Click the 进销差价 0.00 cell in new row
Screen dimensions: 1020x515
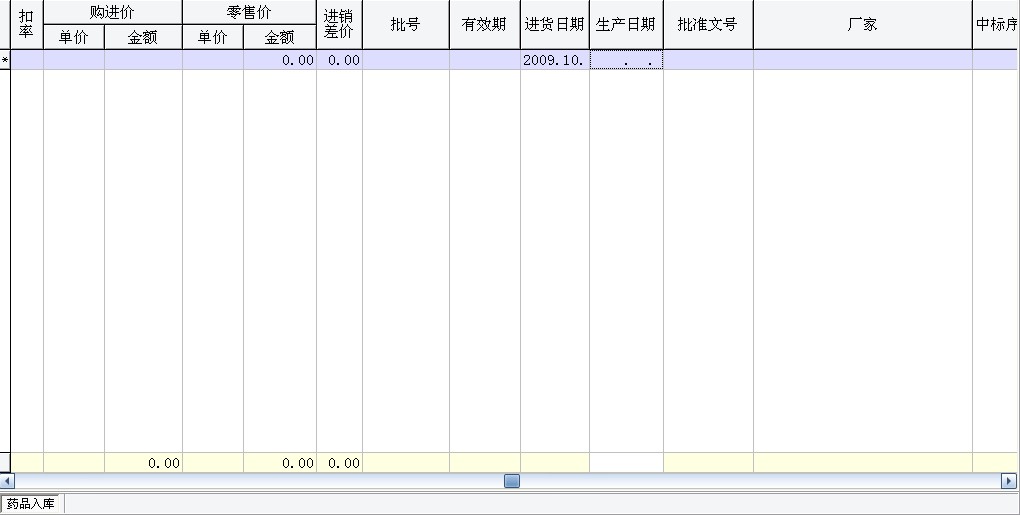click(x=339, y=60)
